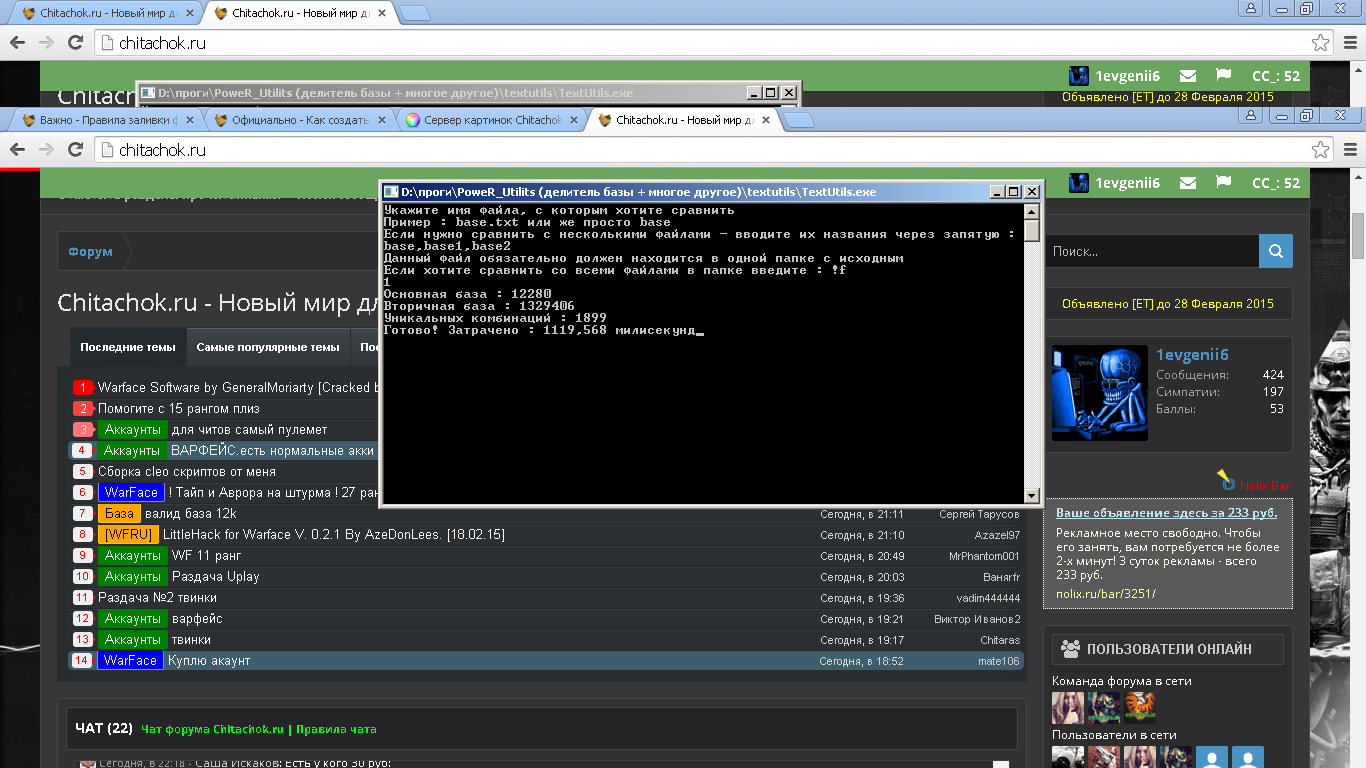Open the Chrome user profile button of the two-tab window
The height and width of the screenshot is (768, 1366).
click(1250, 9)
